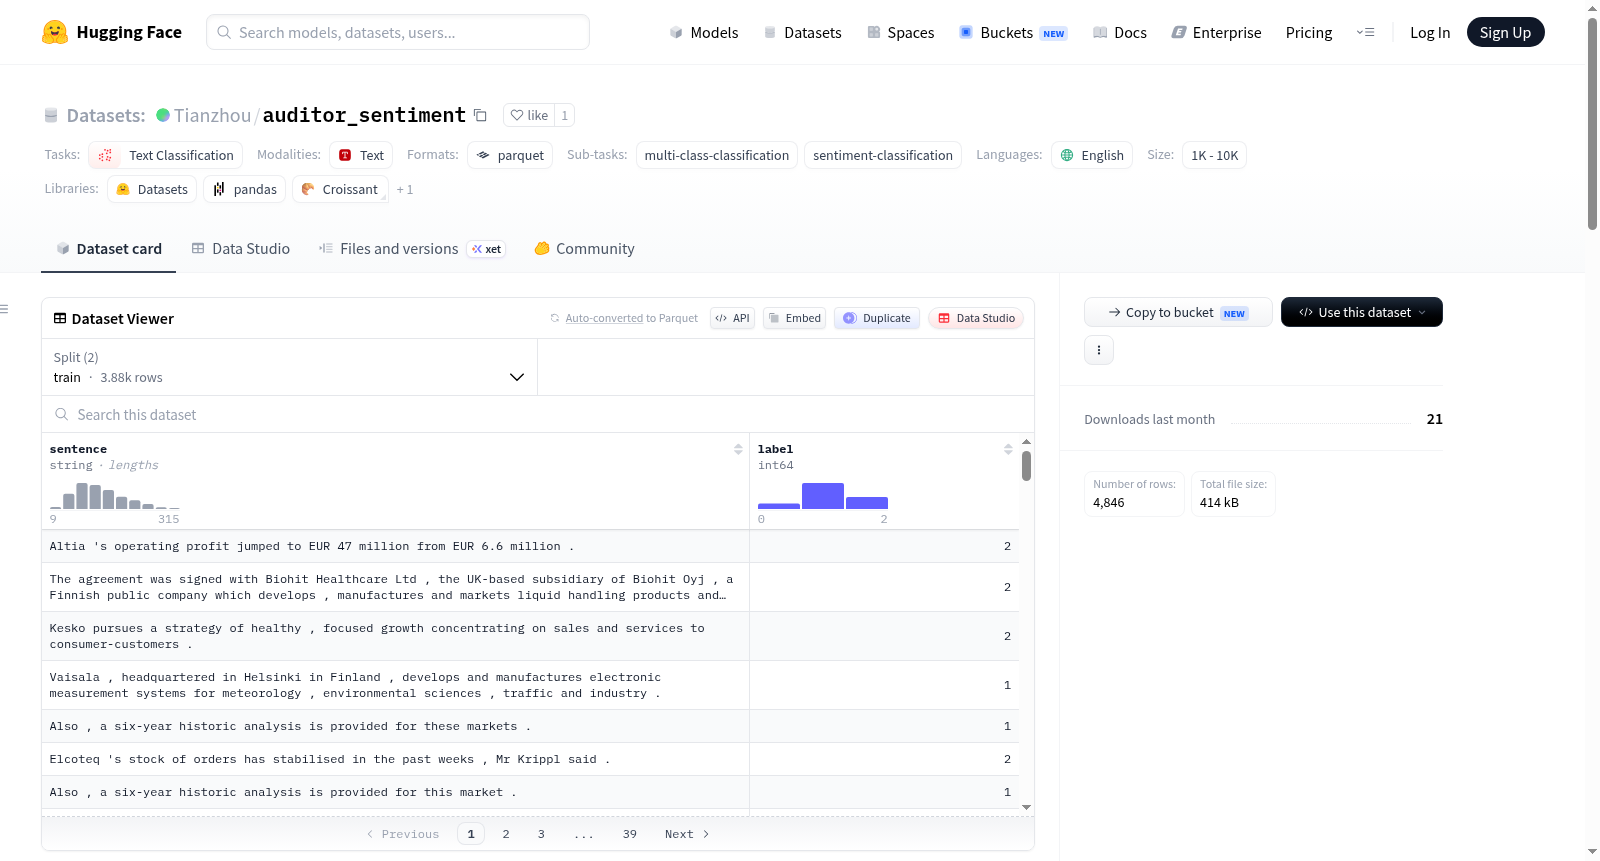Go to Spaces in the top navigation

pyautogui.click(x=900, y=33)
